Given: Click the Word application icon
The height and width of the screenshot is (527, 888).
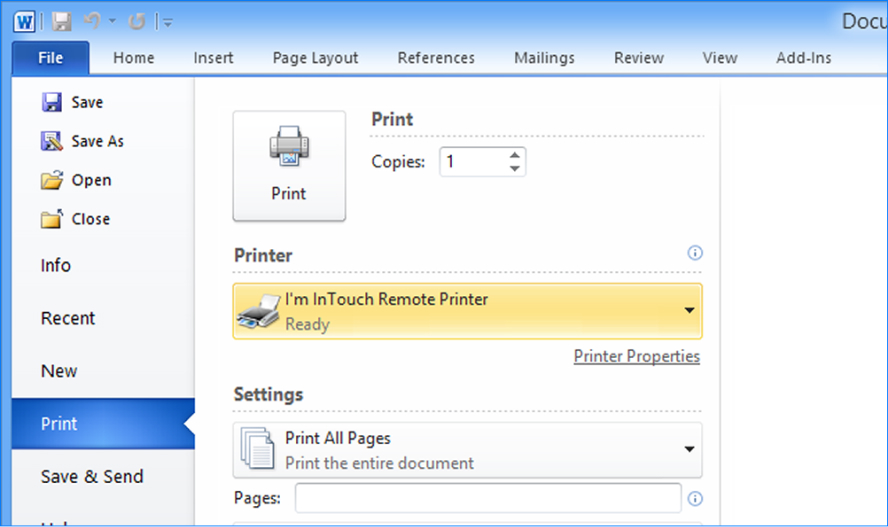Looking at the screenshot, I should pos(25,20).
